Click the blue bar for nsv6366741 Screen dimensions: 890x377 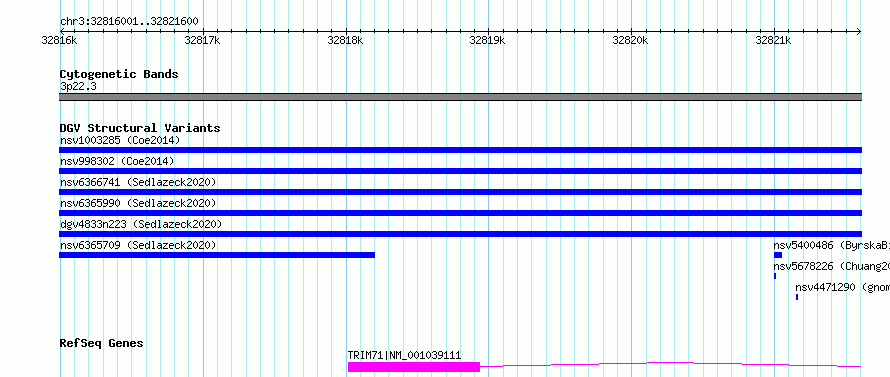pos(460,192)
